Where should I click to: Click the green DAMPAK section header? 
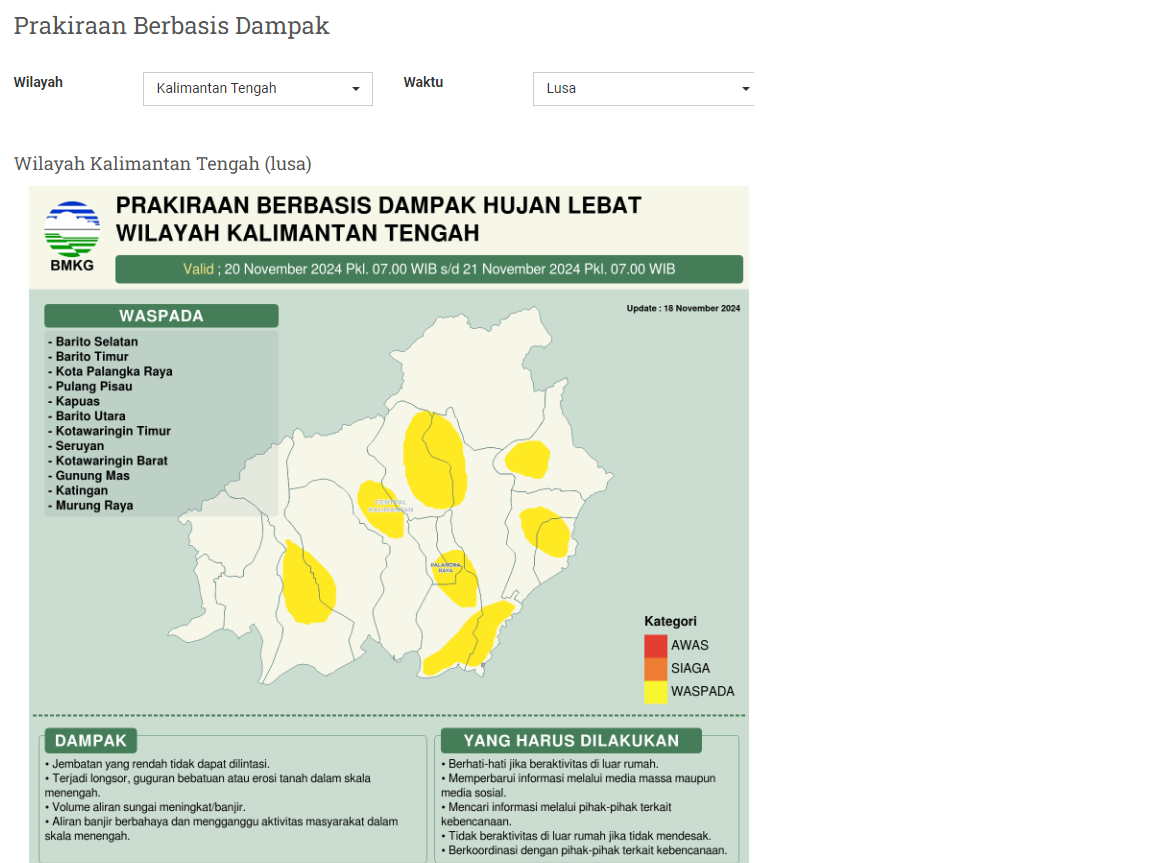click(x=90, y=740)
